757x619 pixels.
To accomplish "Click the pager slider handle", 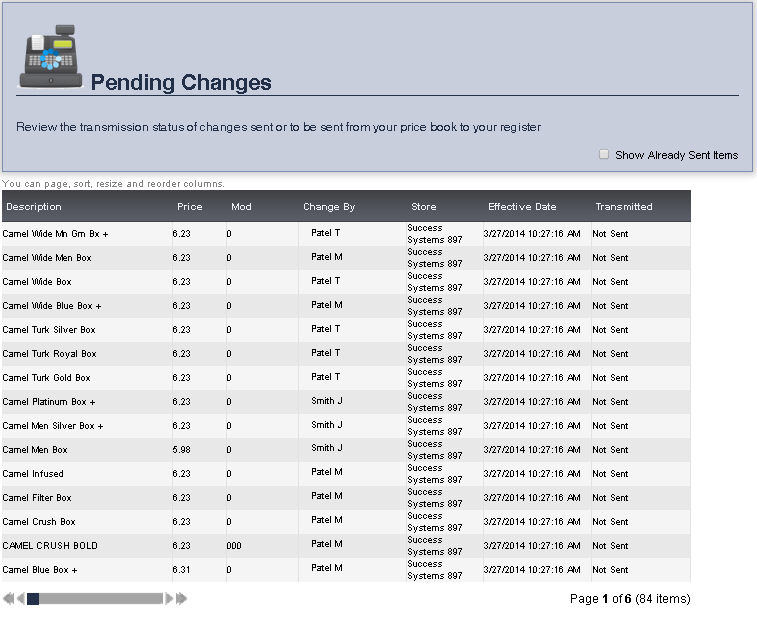I will (33, 599).
